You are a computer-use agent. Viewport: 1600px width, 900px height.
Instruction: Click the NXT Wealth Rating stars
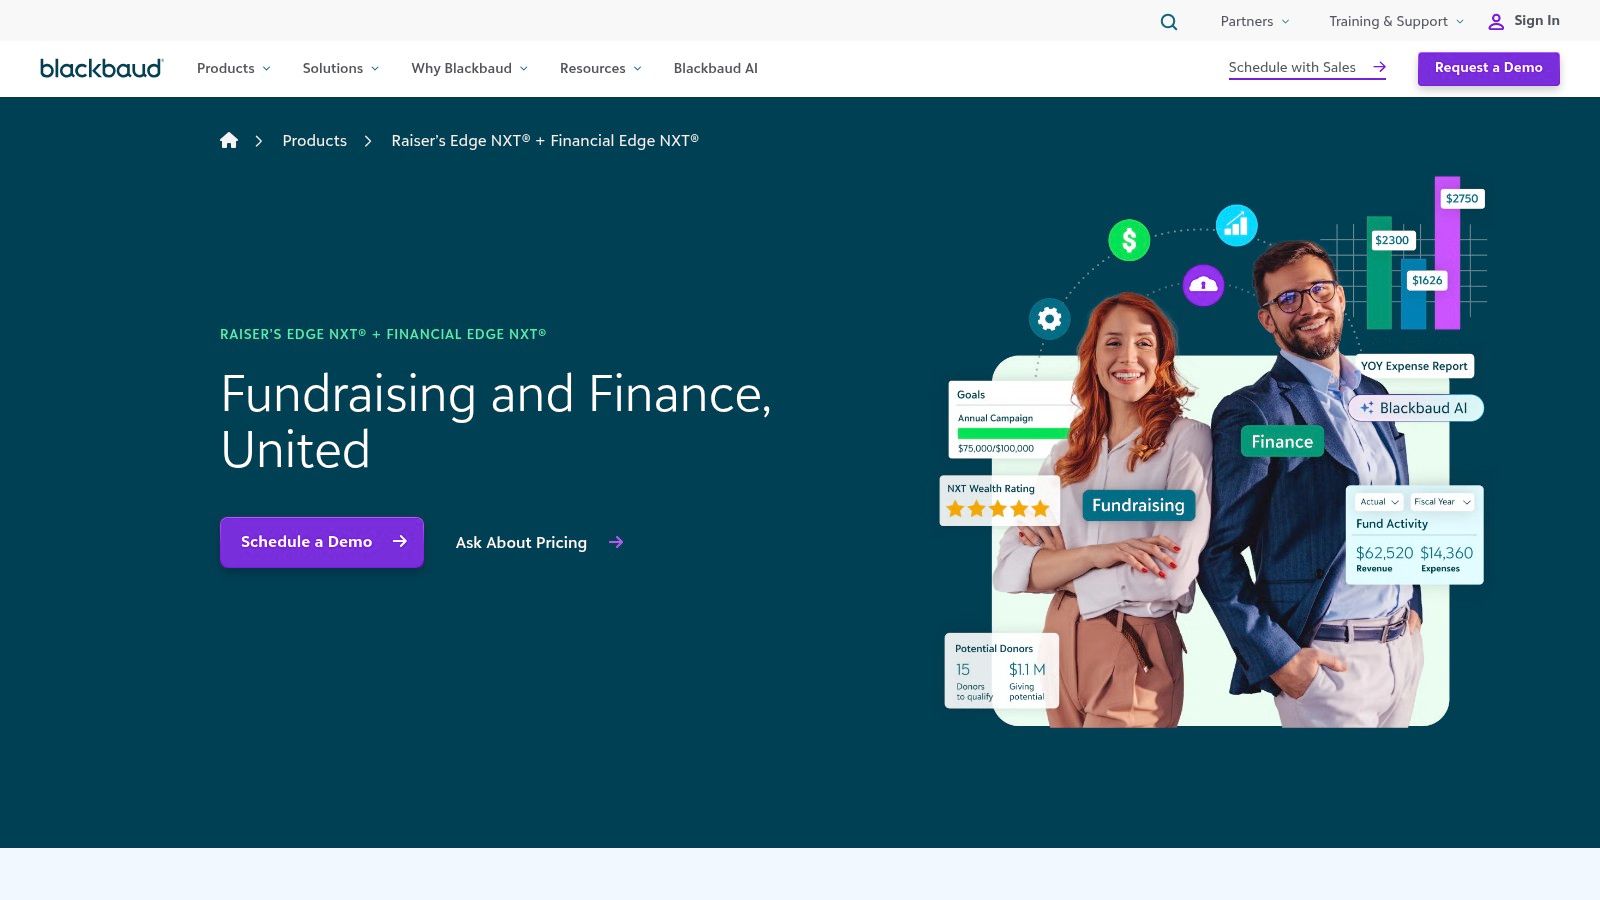coord(998,509)
